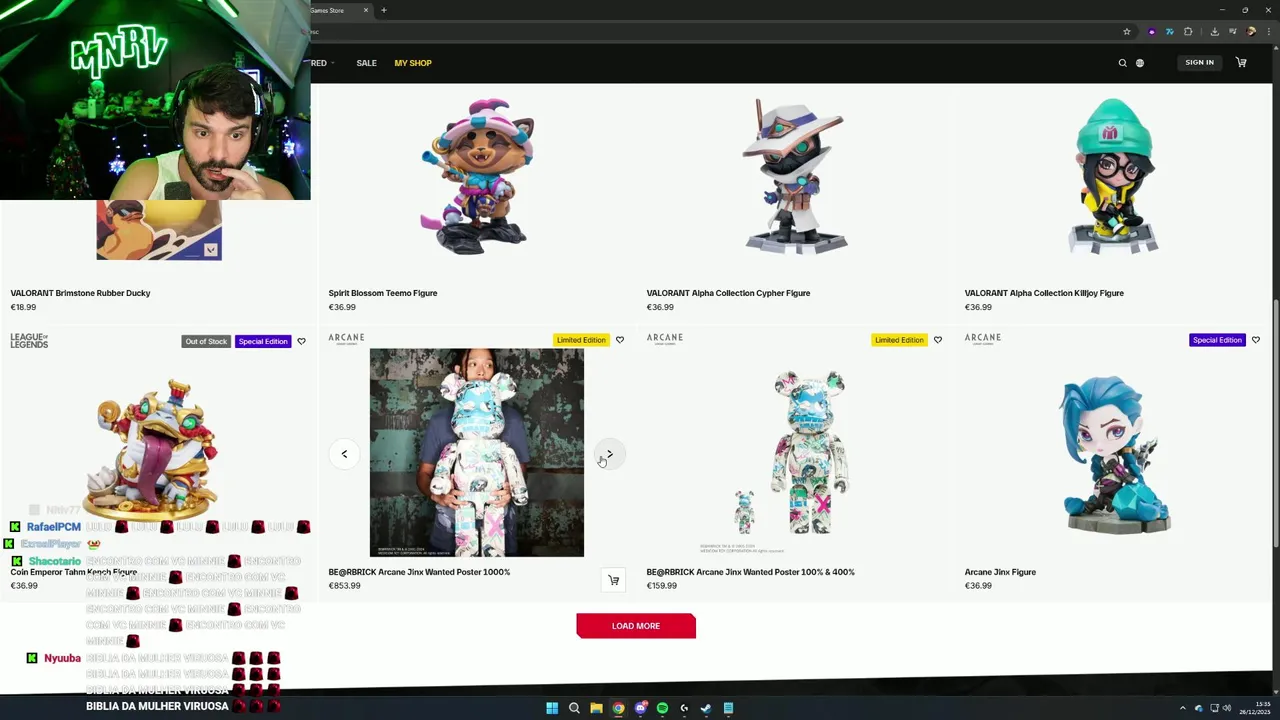Open the Chrome three-dot menu

click(1269, 31)
